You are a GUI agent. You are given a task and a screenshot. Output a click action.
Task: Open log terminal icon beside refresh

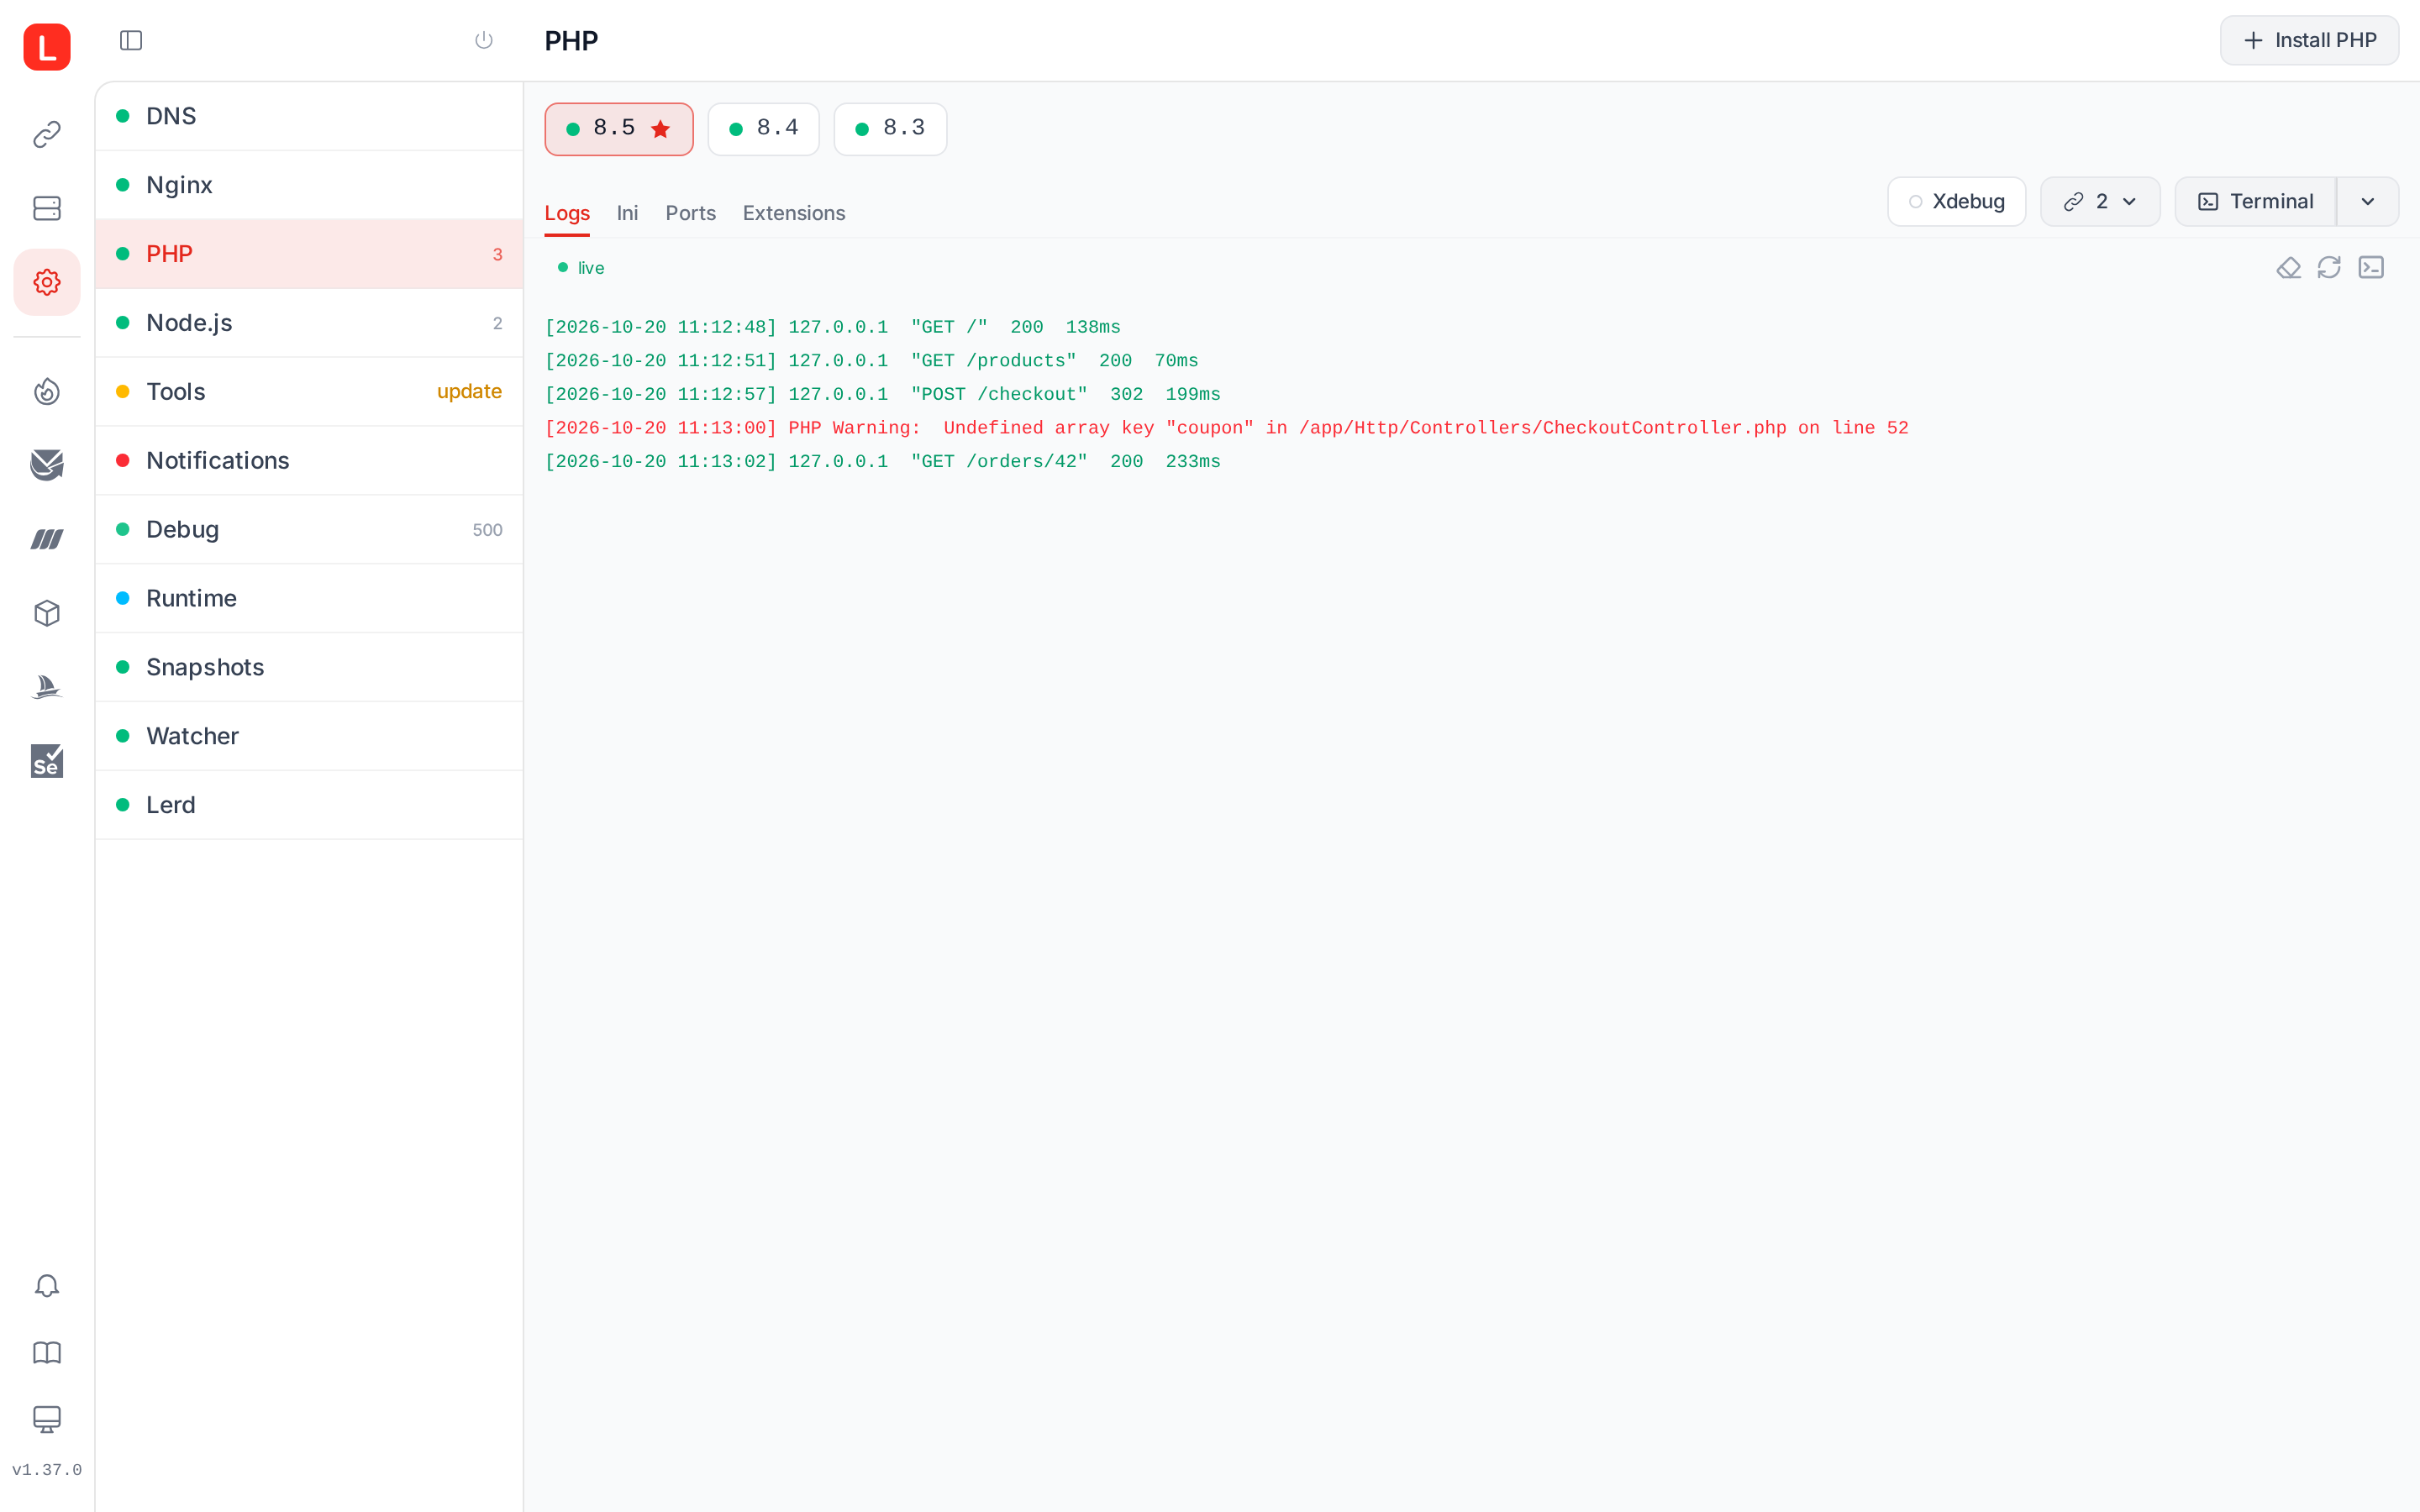coord(2371,268)
